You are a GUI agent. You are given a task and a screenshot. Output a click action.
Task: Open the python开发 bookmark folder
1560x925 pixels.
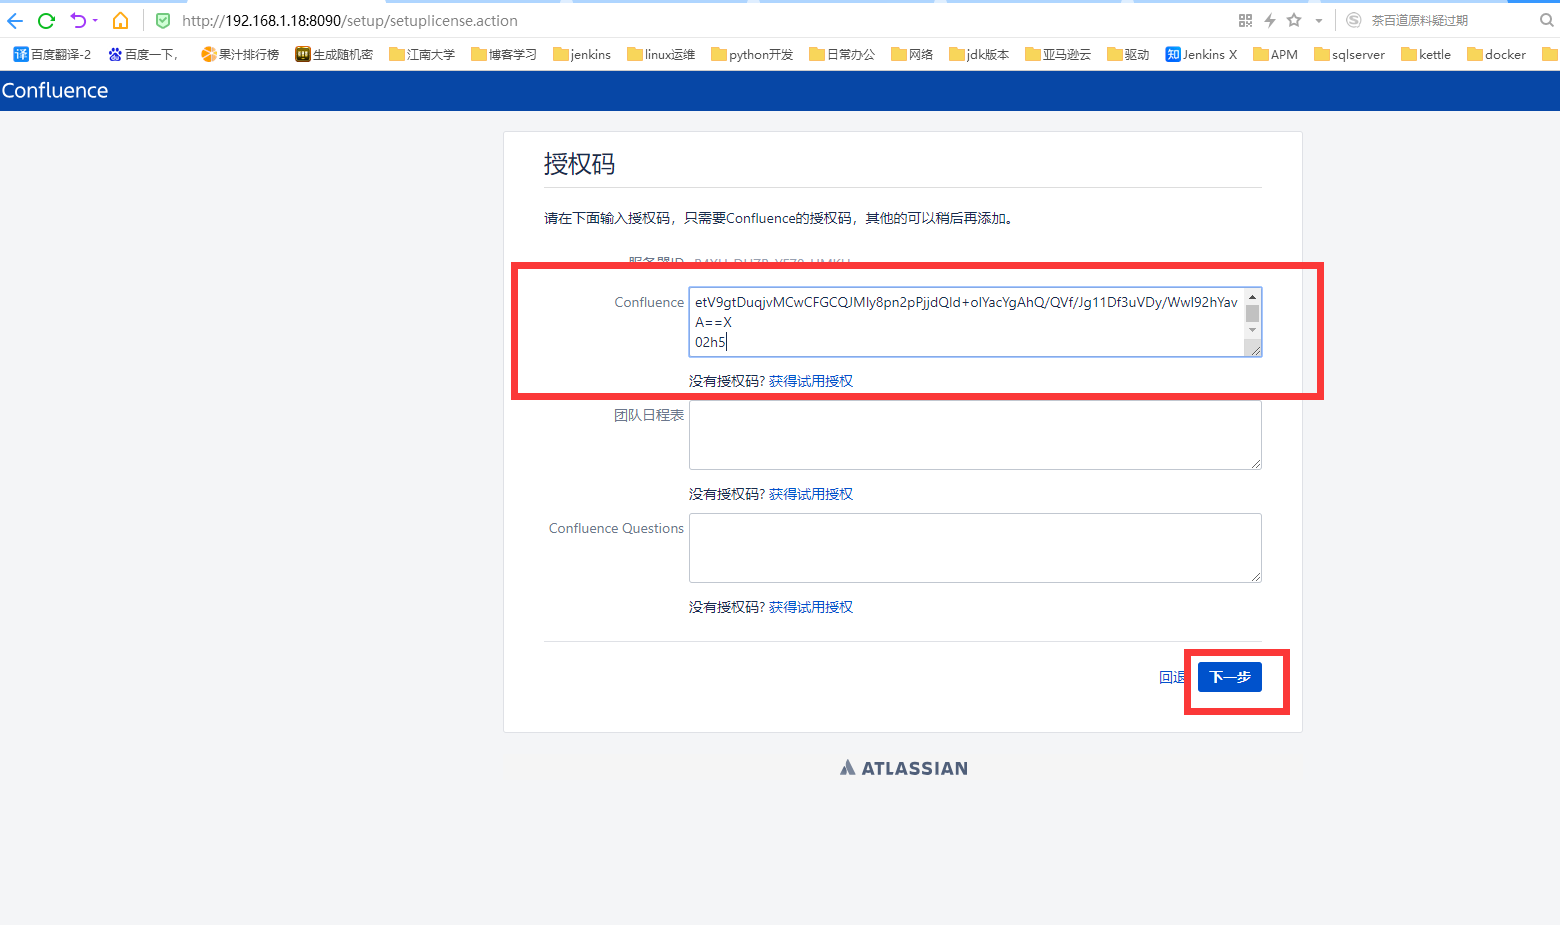click(752, 54)
